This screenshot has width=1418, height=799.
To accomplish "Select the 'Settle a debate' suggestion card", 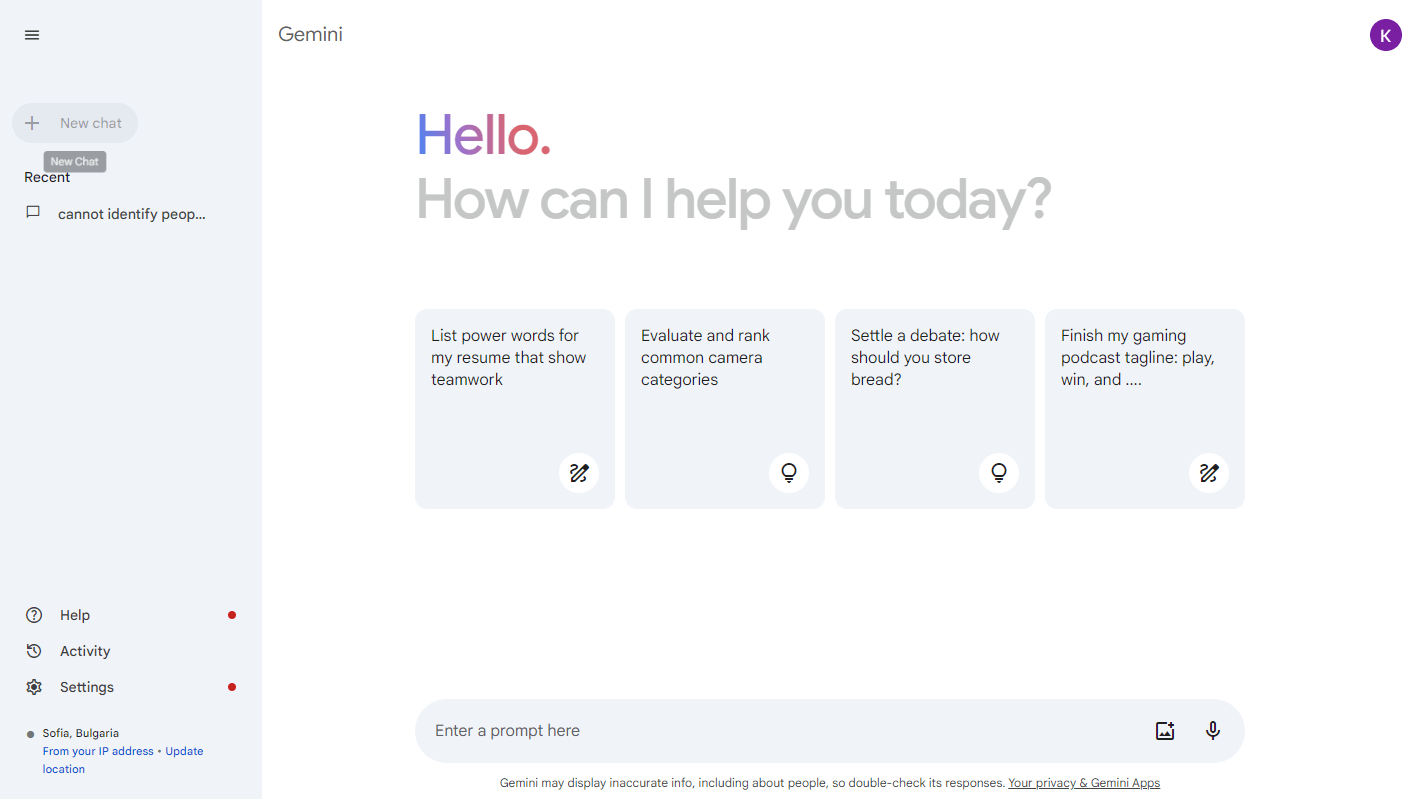I will tap(935, 409).
